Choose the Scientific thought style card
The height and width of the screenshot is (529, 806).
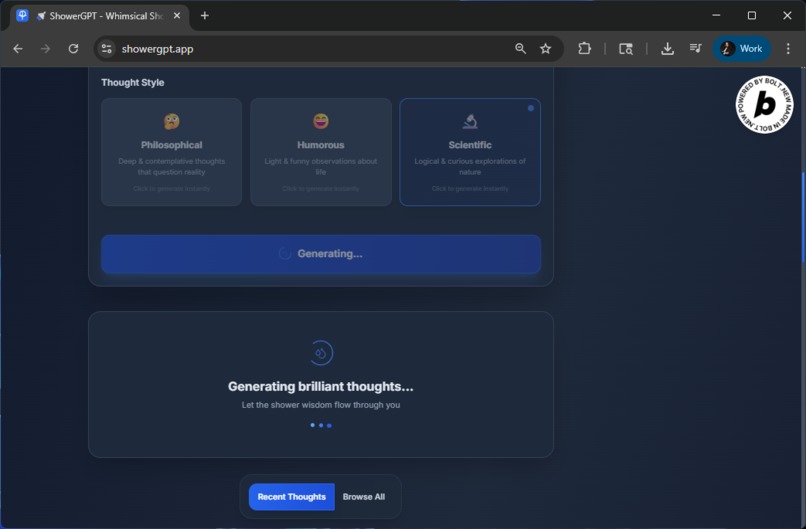(x=470, y=152)
